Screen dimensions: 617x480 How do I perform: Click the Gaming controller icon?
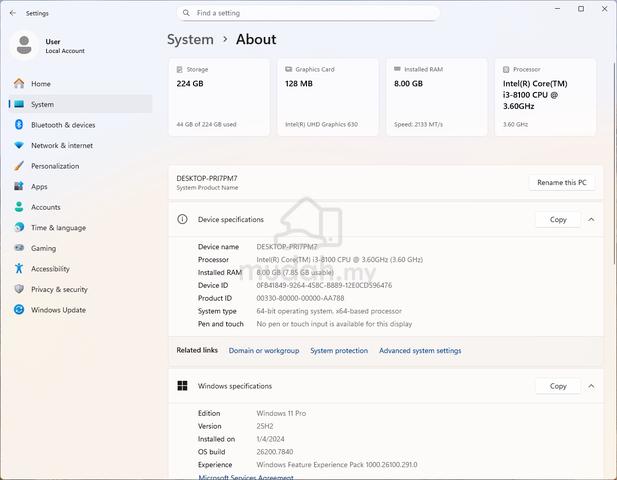click(19, 248)
